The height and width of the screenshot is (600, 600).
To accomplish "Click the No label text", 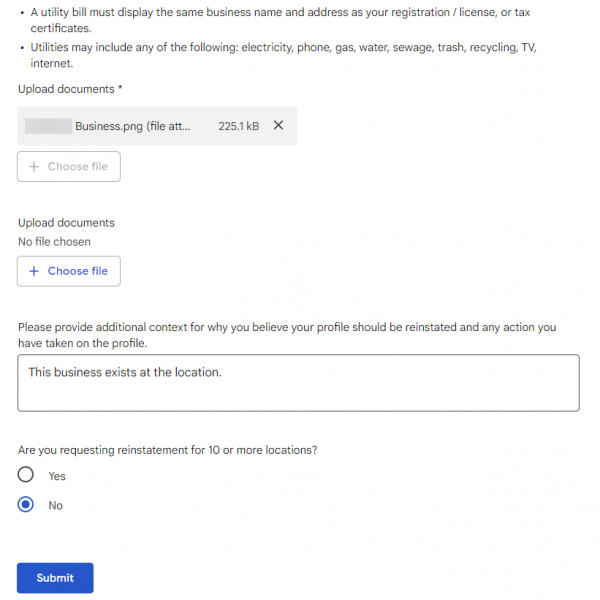I will (56, 506).
